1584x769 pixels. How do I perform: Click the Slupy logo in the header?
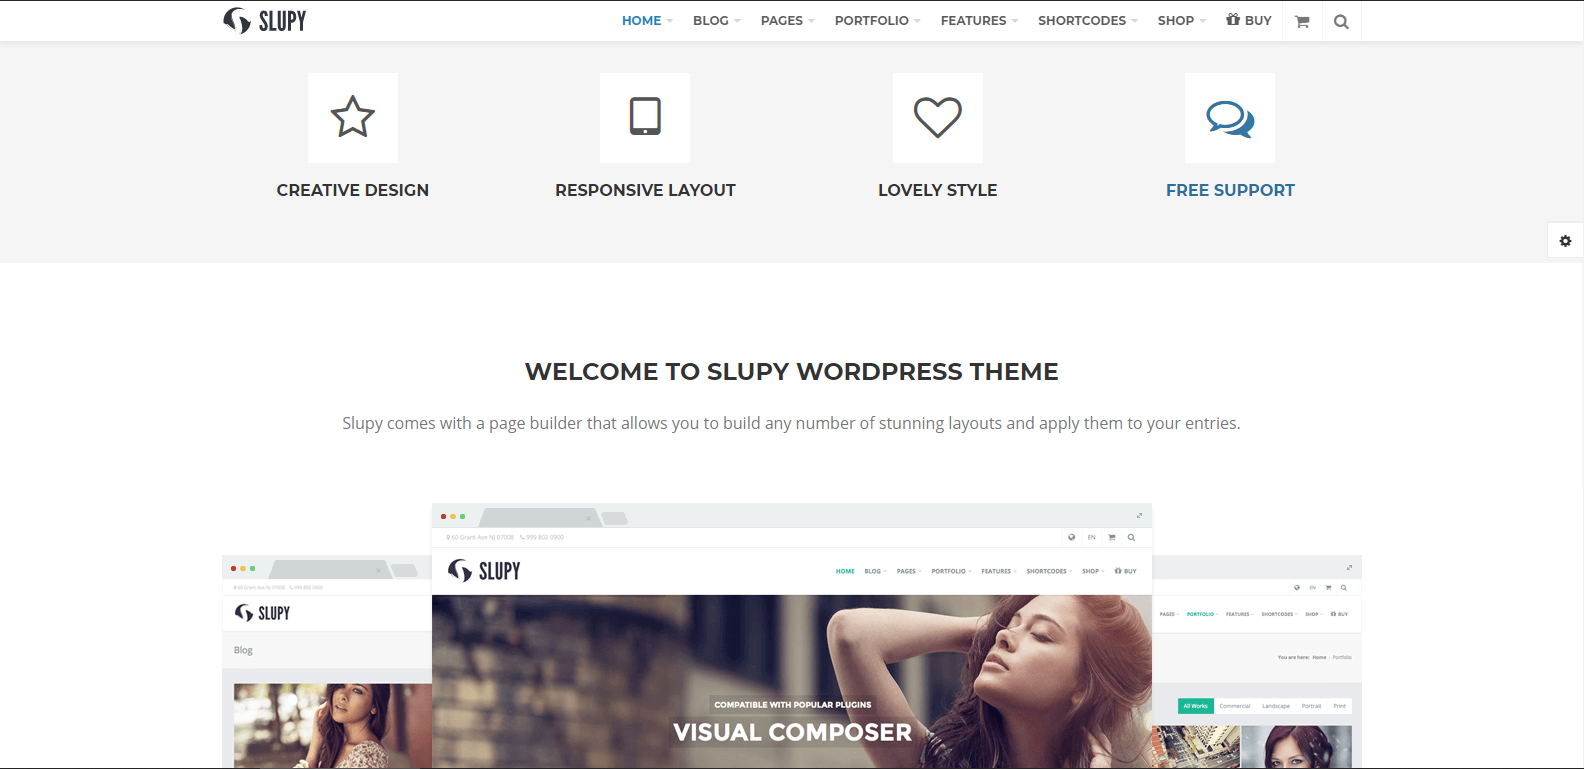(x=265, y=21)
